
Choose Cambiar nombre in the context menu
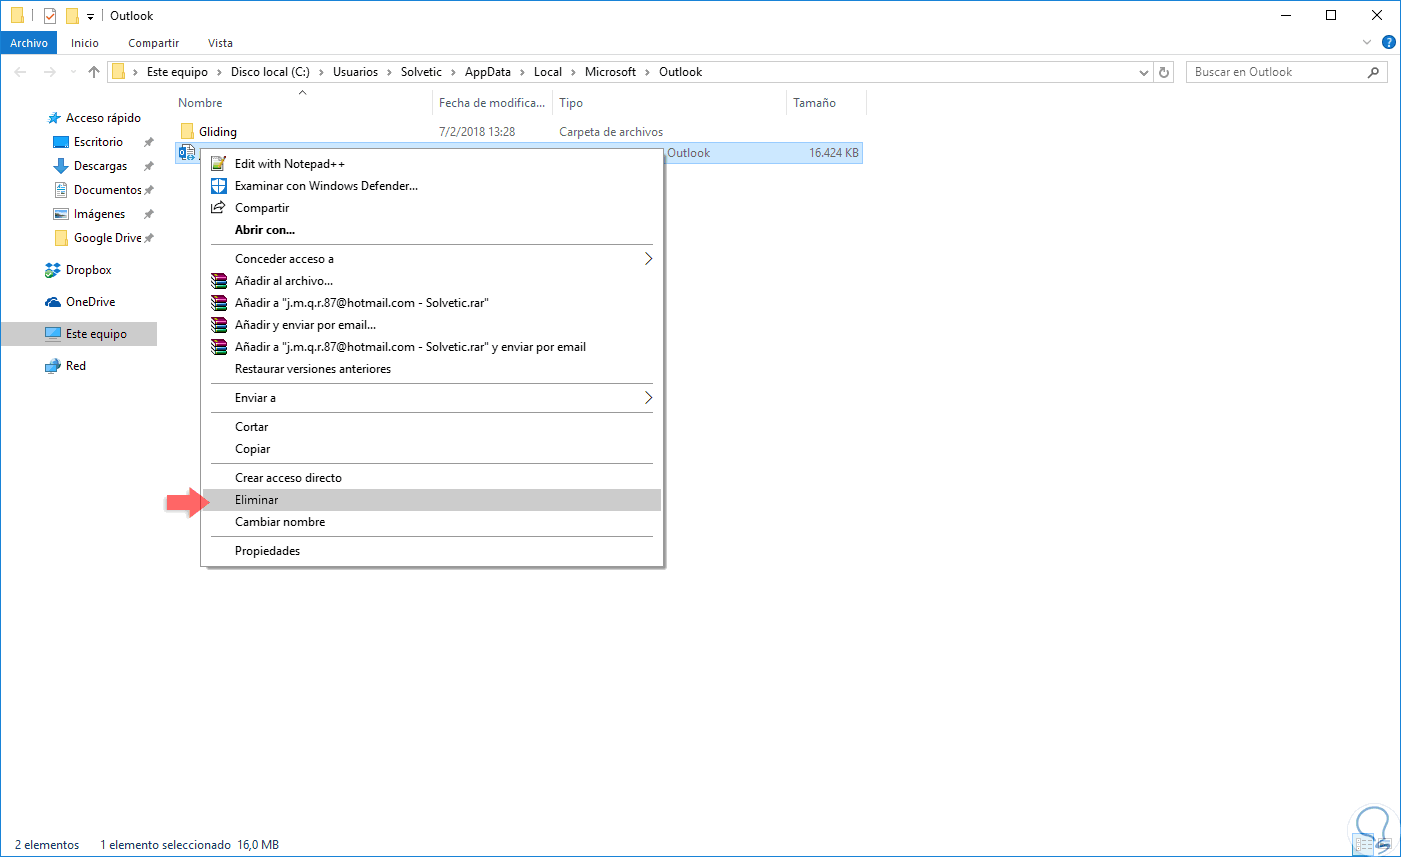point(432,522)
